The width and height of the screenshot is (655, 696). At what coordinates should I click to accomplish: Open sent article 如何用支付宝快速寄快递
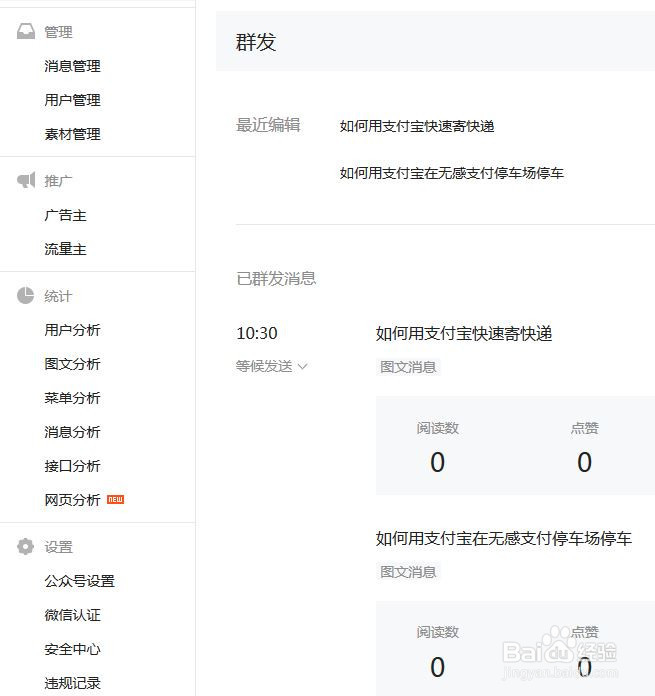(464, 334)
